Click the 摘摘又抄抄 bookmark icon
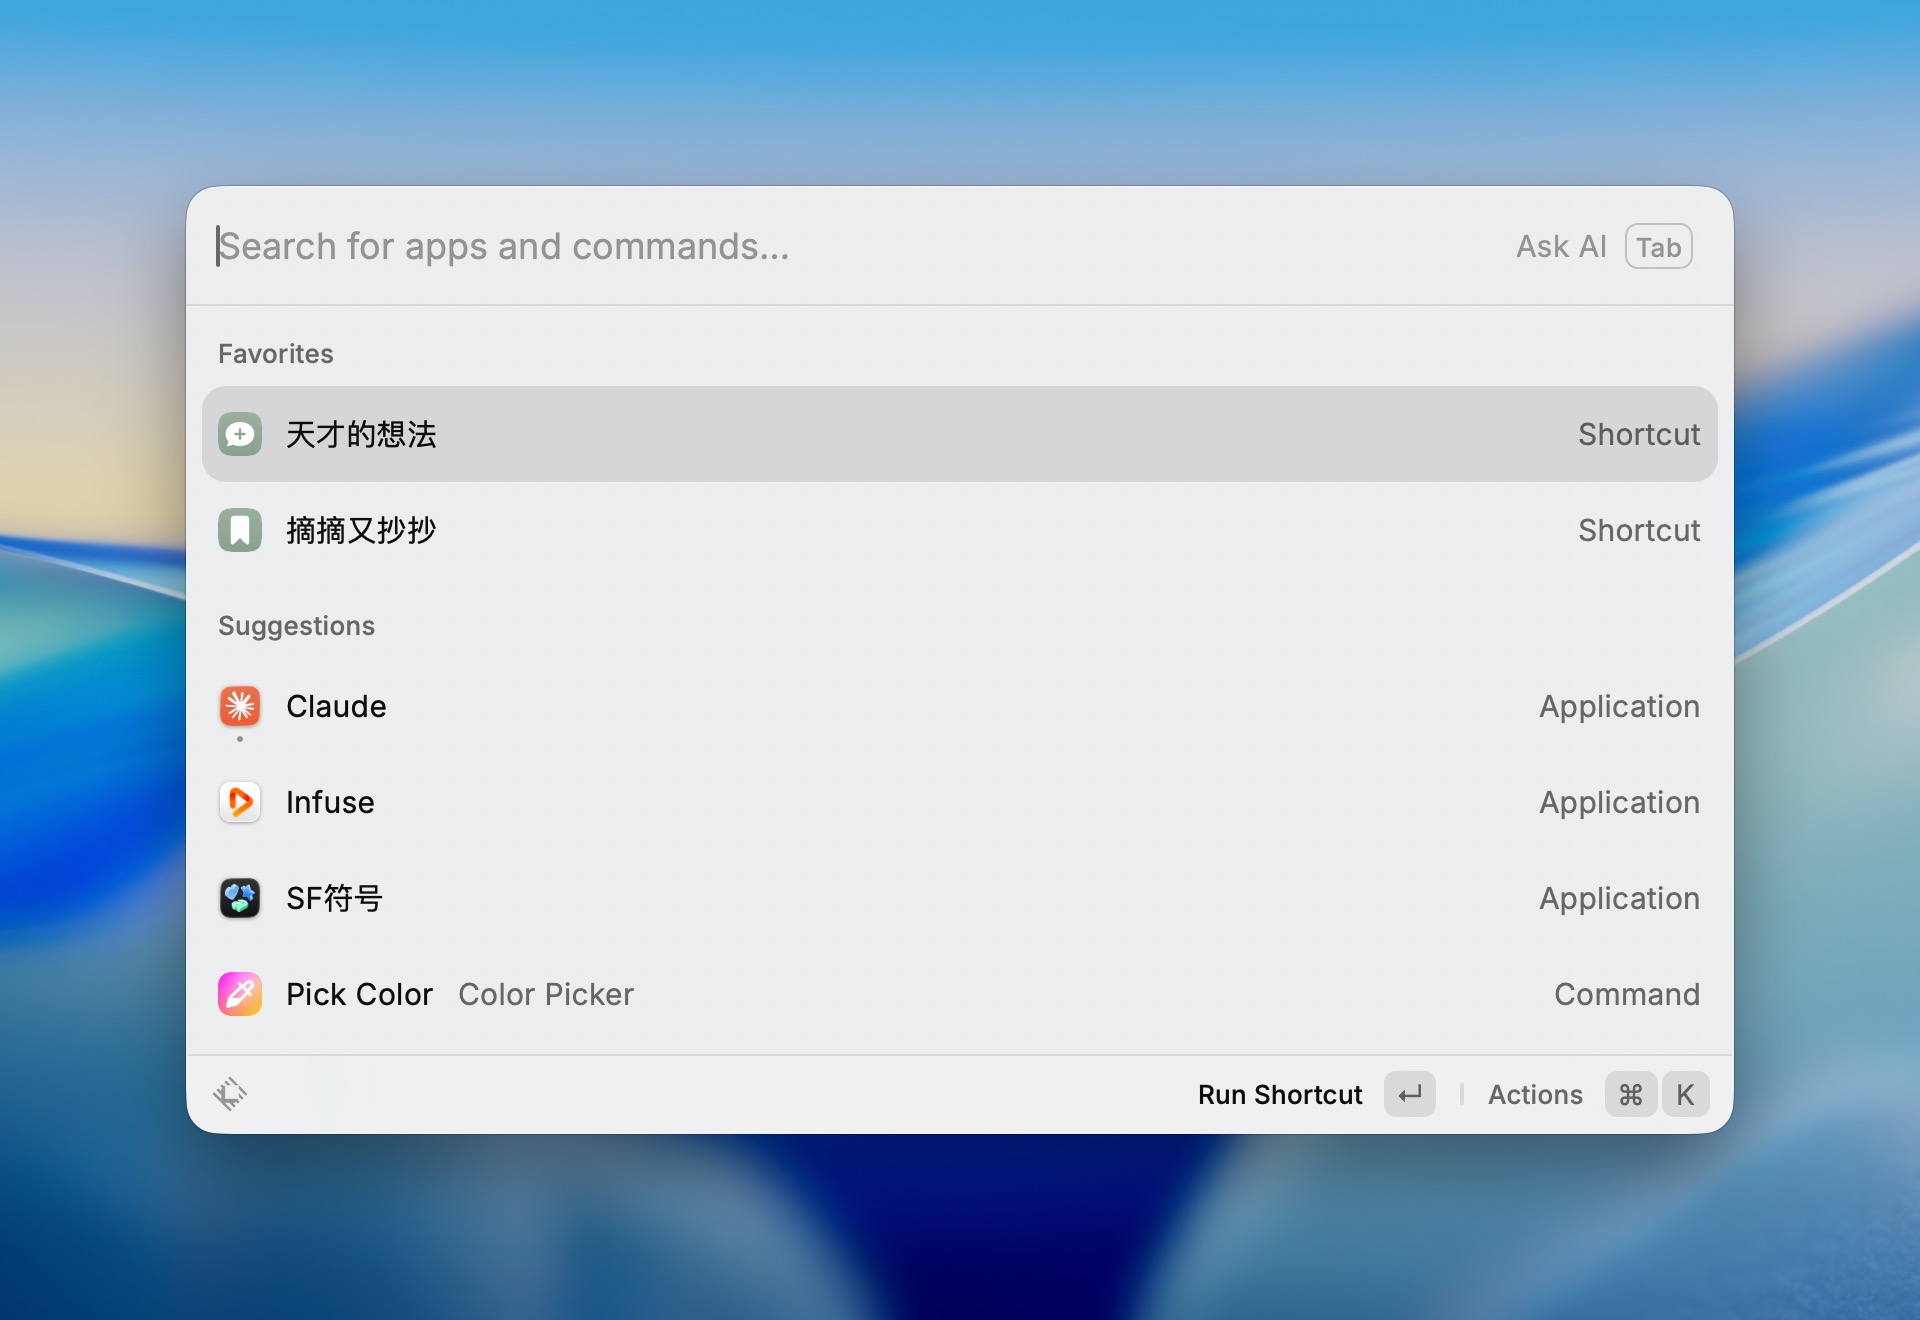 240,530
